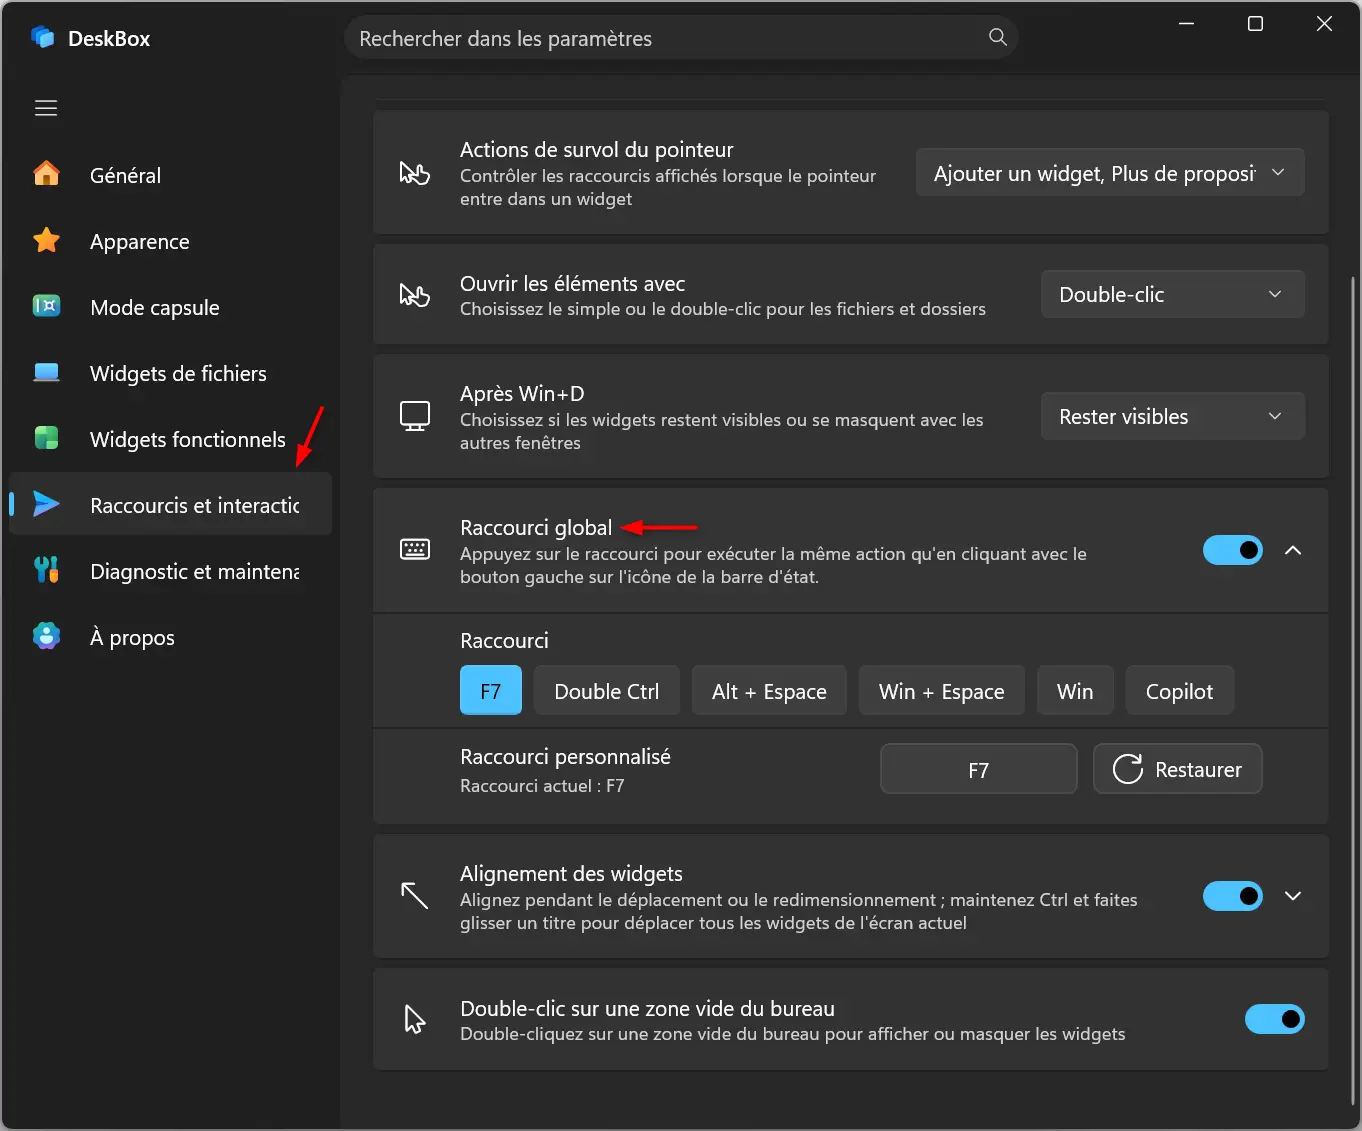Toggle the hamburger navigation menu
The image size is (1362, 1131).
[x=46, y=108]
